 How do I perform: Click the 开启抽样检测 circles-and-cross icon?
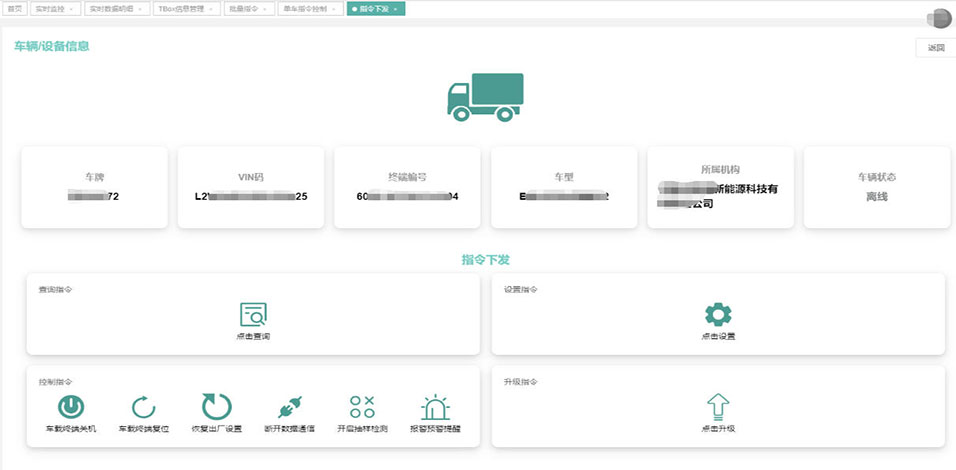(362, 407)
